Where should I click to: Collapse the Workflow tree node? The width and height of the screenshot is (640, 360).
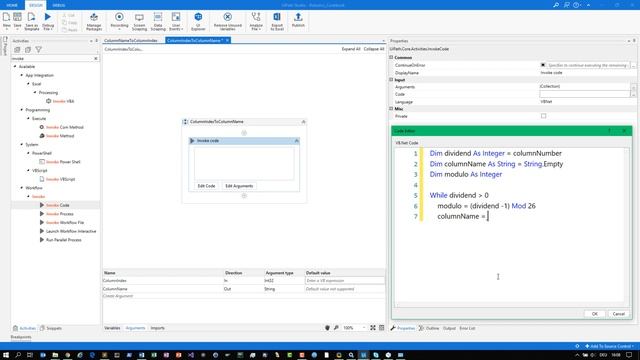22,188
